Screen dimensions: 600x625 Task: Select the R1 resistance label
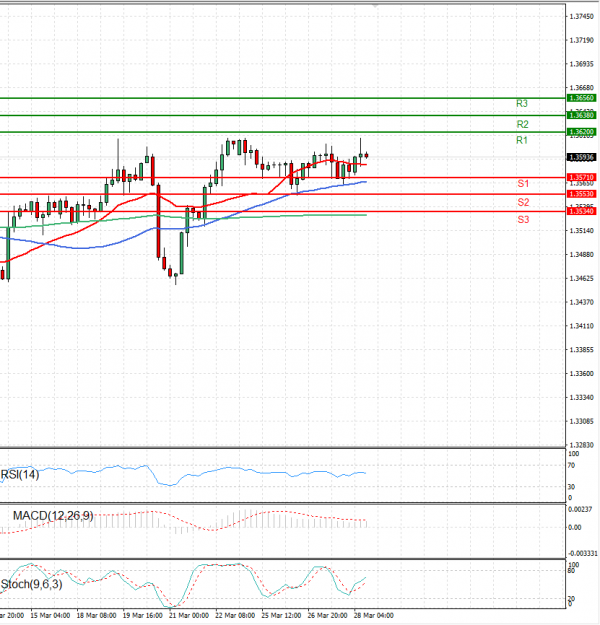pos(522,140)
